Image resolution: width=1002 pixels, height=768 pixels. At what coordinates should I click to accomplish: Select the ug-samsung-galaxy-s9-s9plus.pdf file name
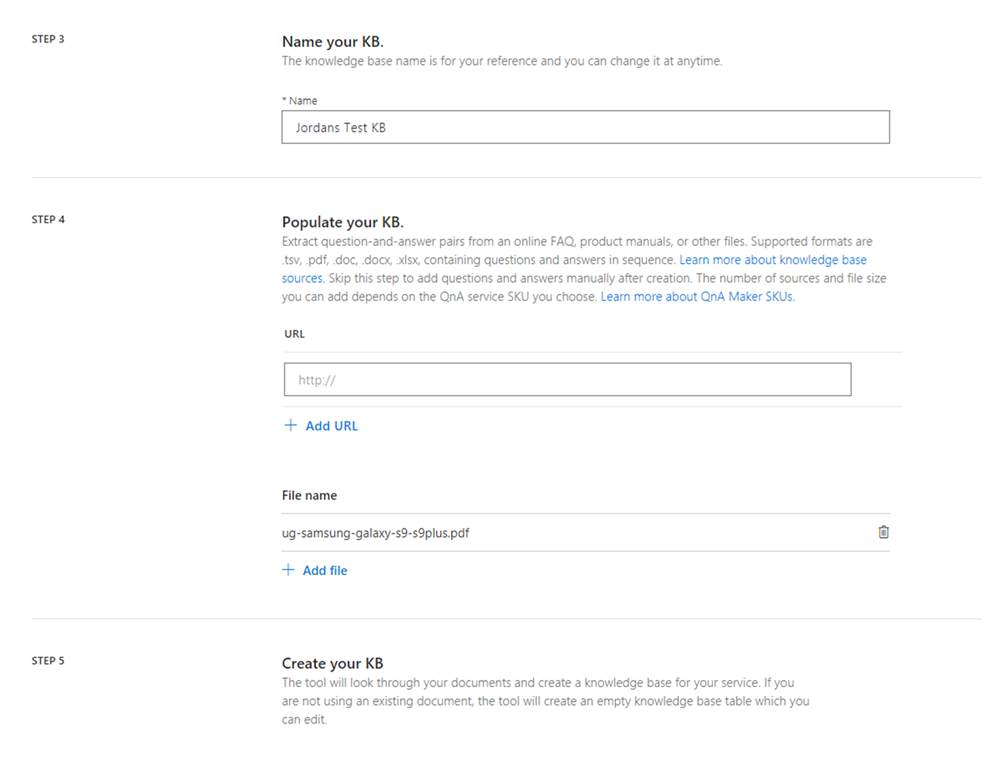coord(376,533)
